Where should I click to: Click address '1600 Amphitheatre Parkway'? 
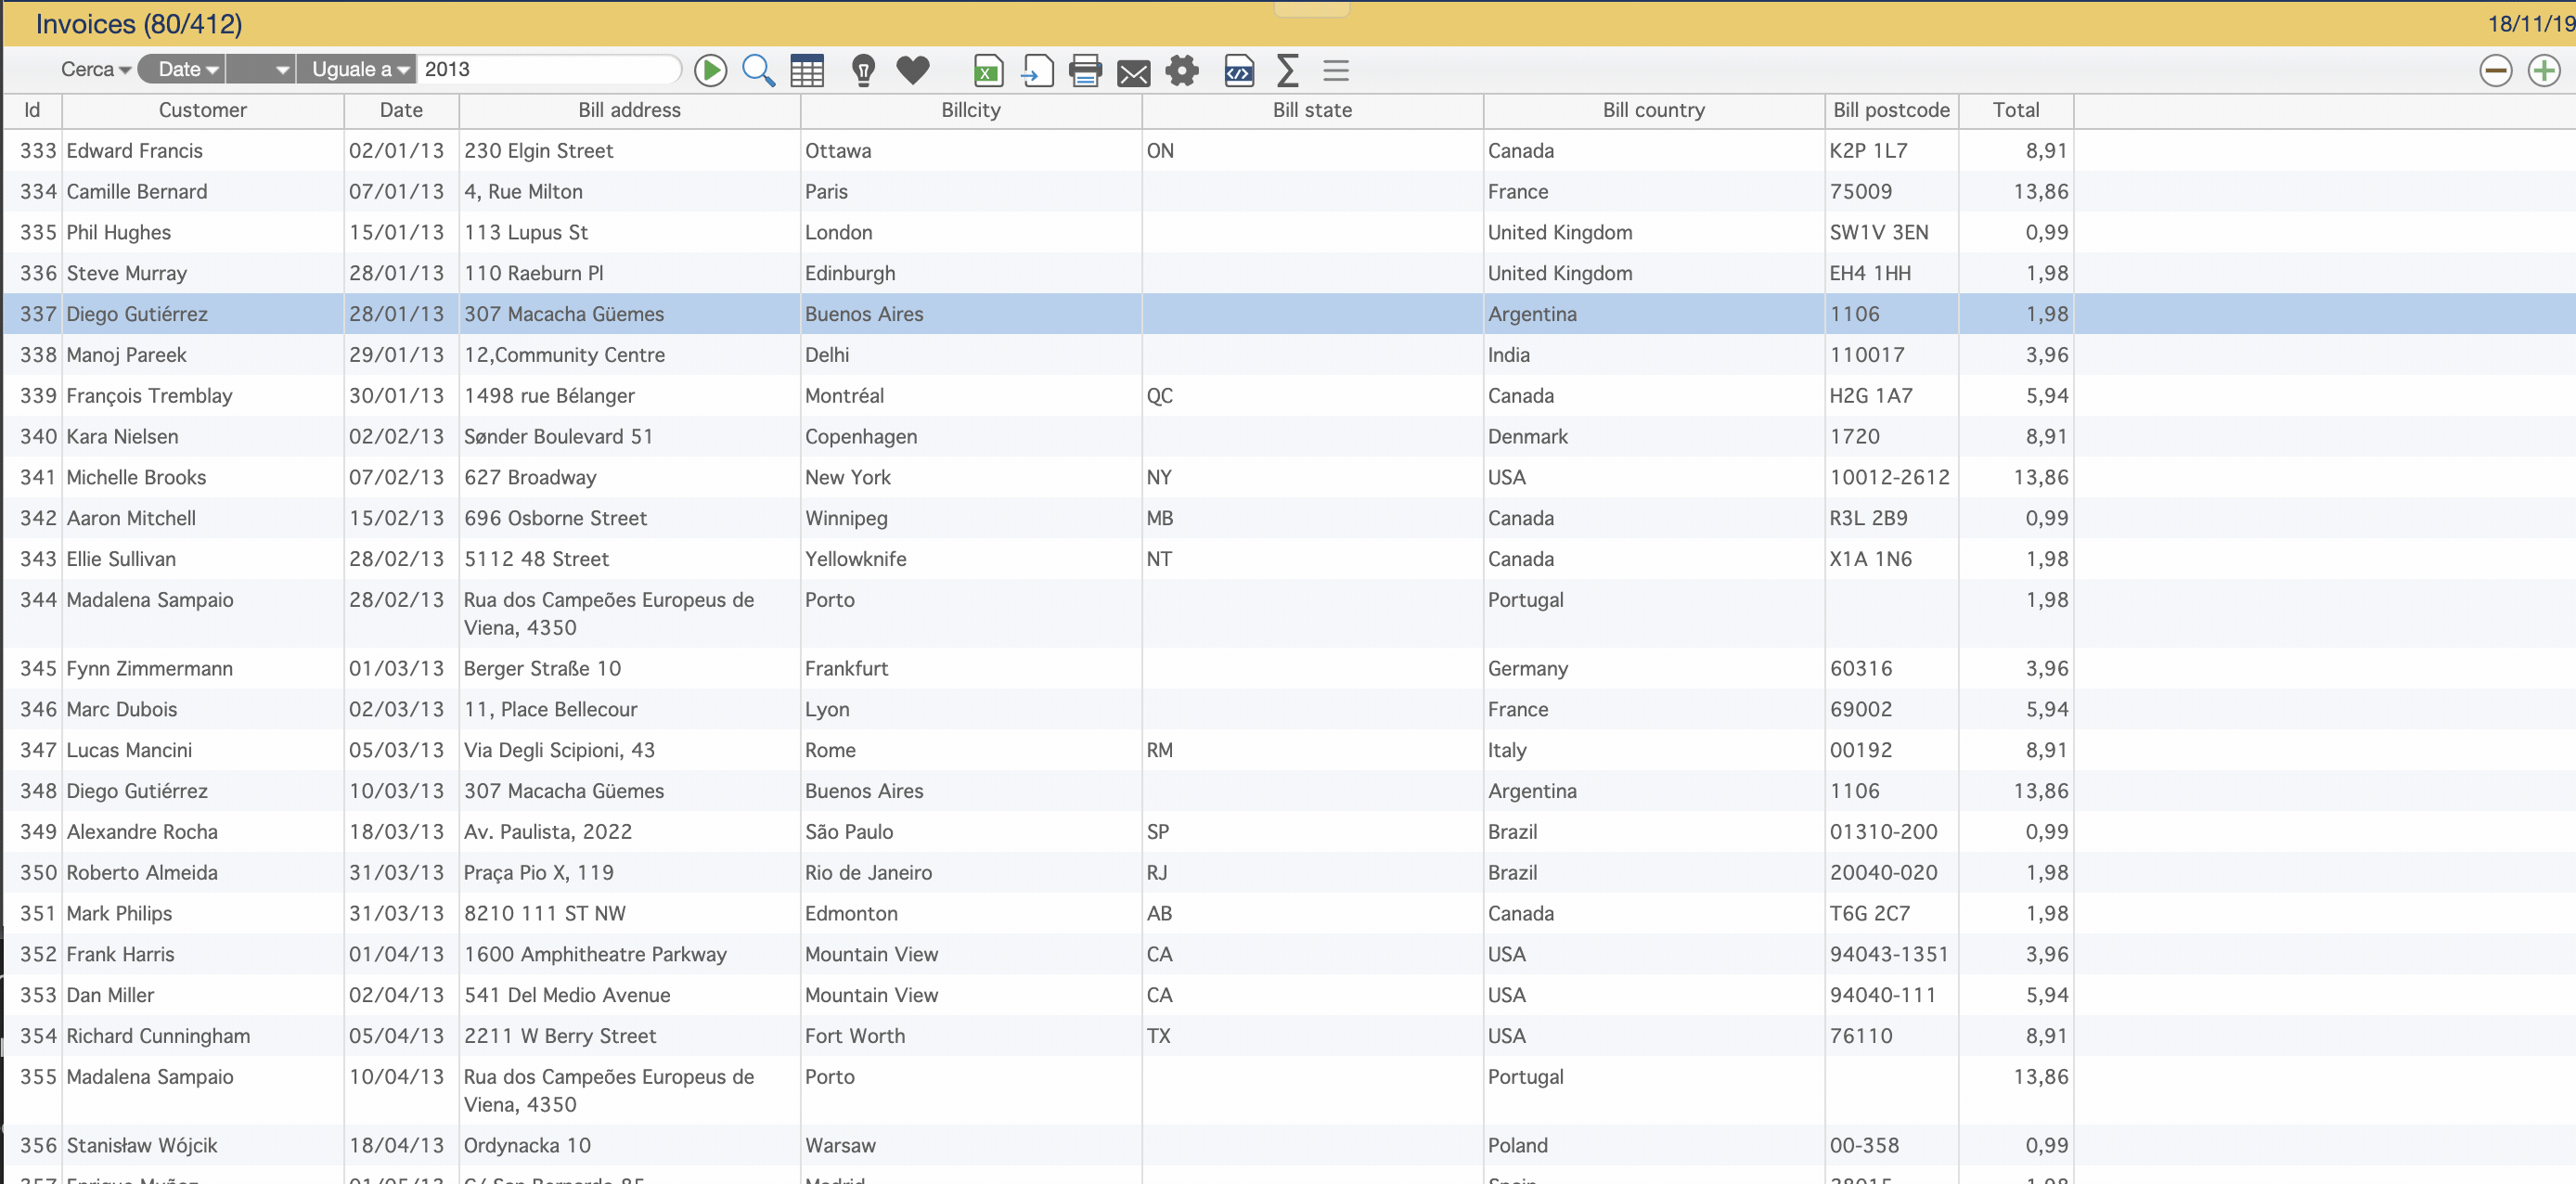tap(595, 955)
